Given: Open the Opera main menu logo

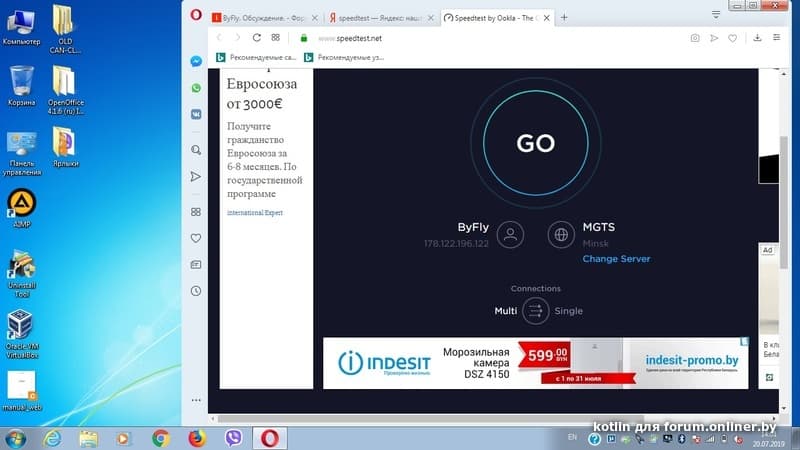Looking at the screenshot, I should pos(196,15).
